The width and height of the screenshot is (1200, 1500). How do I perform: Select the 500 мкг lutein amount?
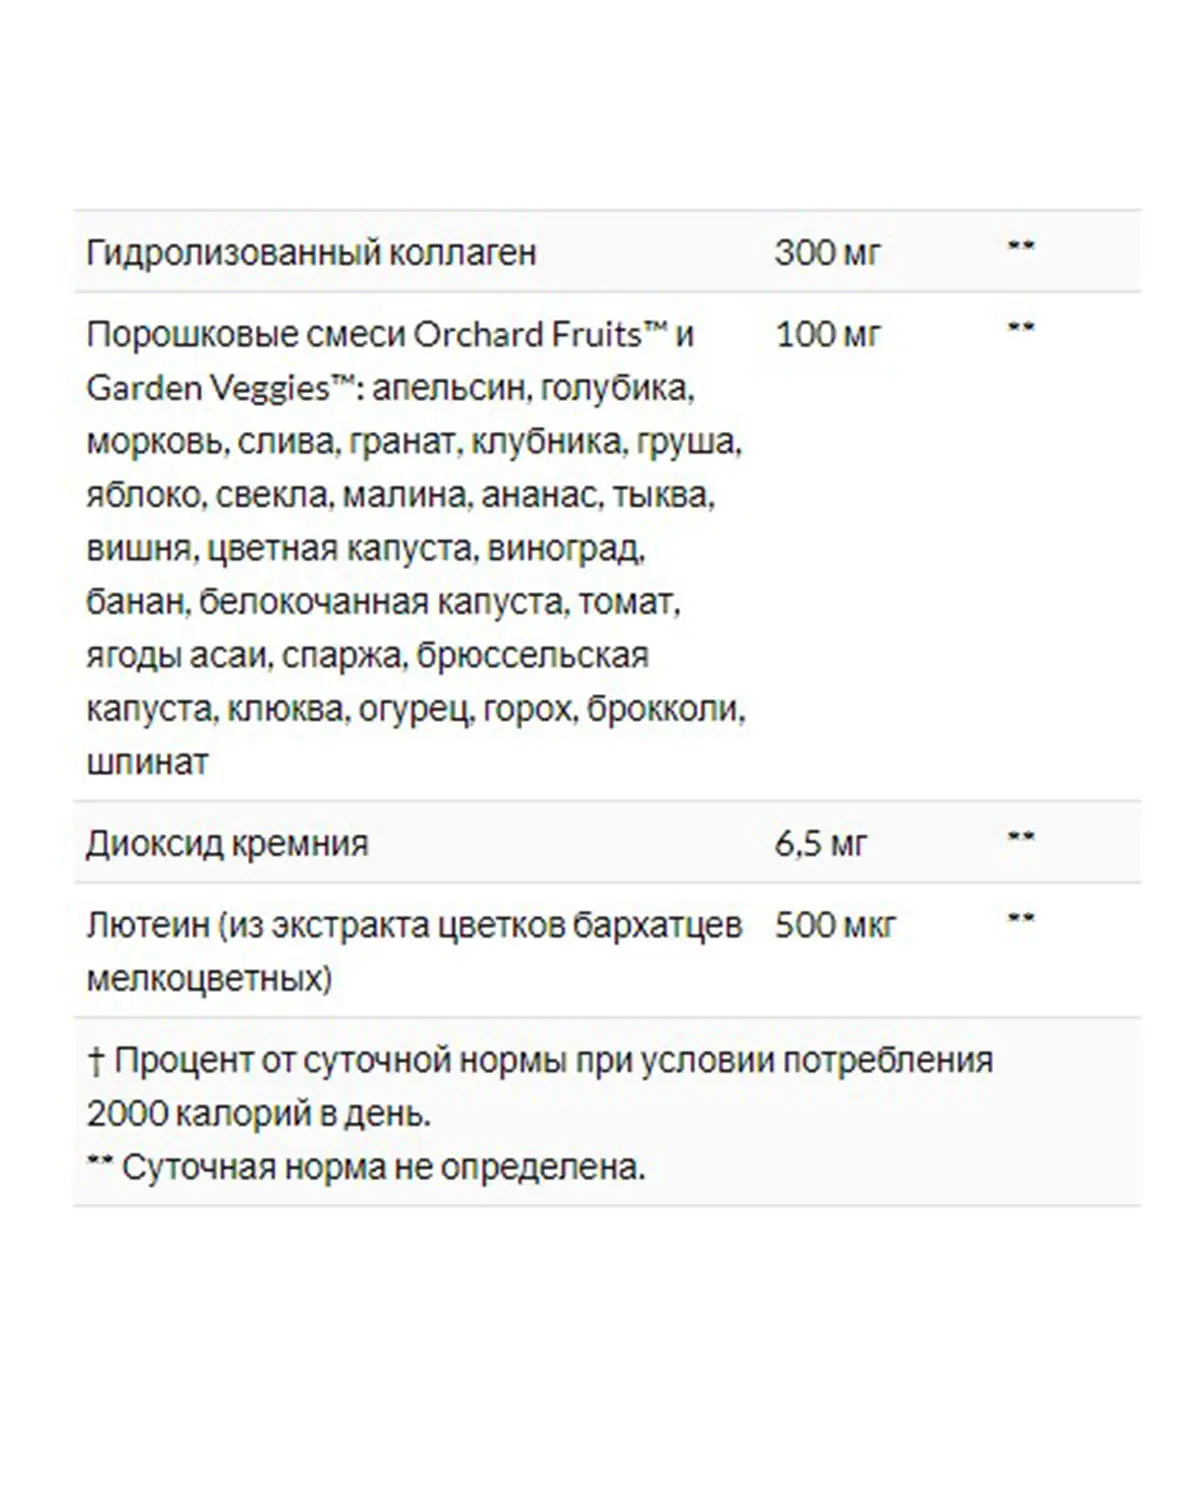[835, 926]
